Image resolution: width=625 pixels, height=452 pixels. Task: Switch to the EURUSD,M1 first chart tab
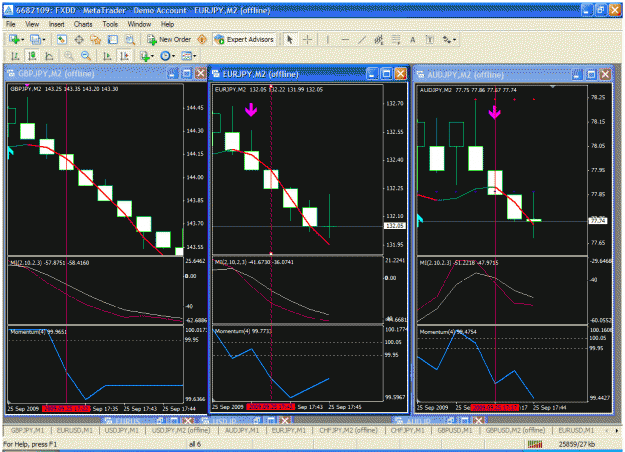[x=74, y=430]
